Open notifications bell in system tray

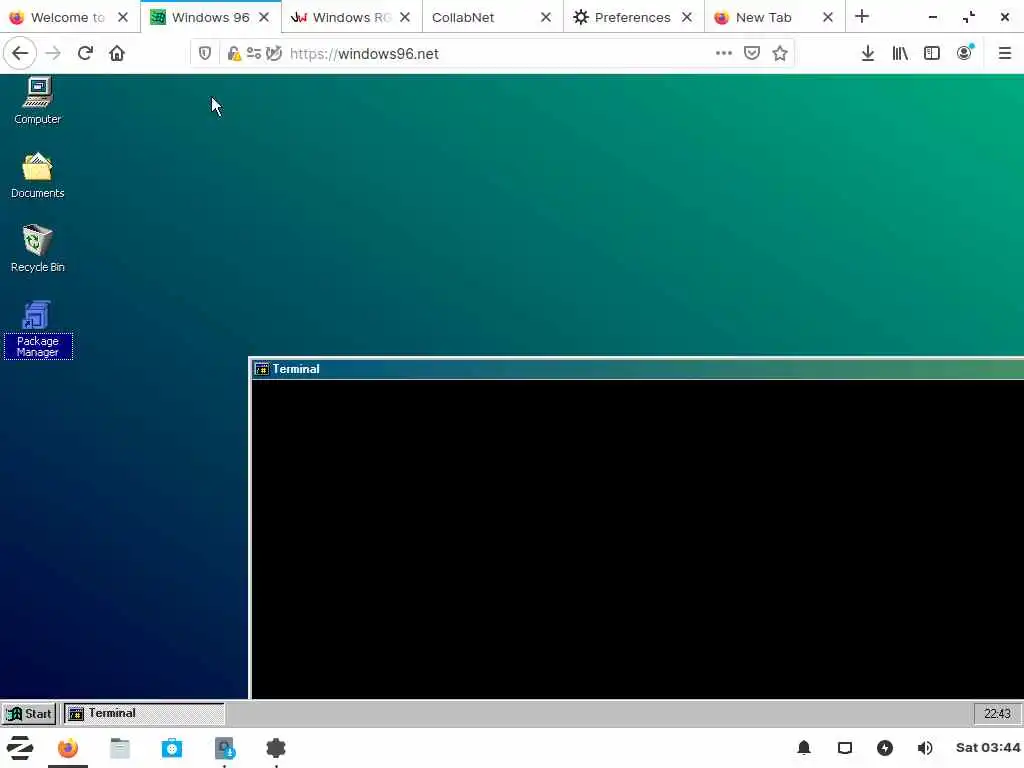pos(804,748)
